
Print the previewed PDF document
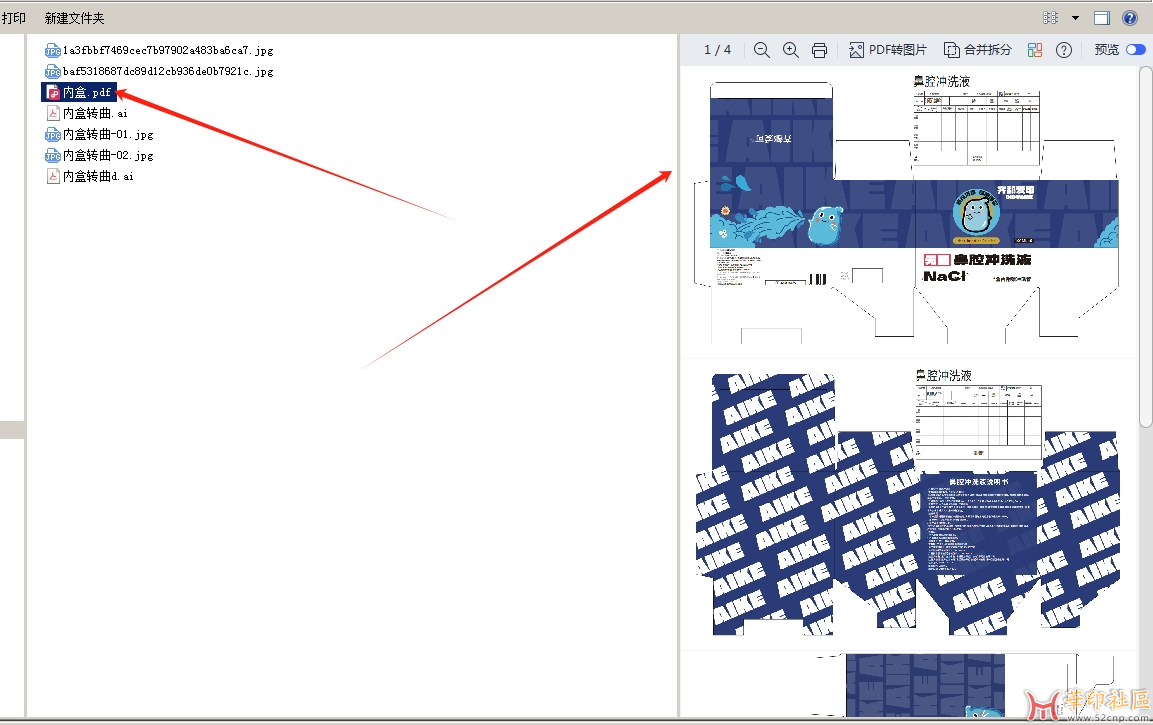819,50
